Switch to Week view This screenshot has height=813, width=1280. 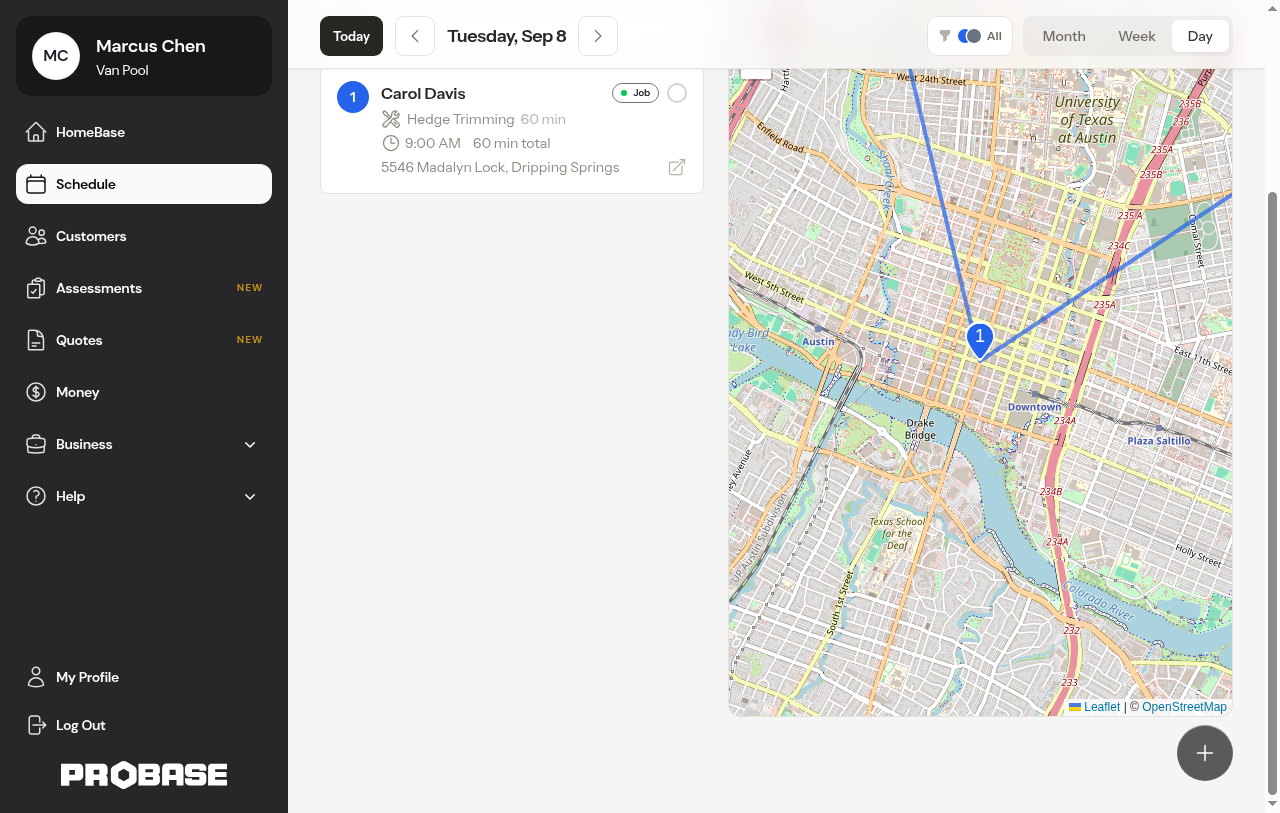[1137, 36]
